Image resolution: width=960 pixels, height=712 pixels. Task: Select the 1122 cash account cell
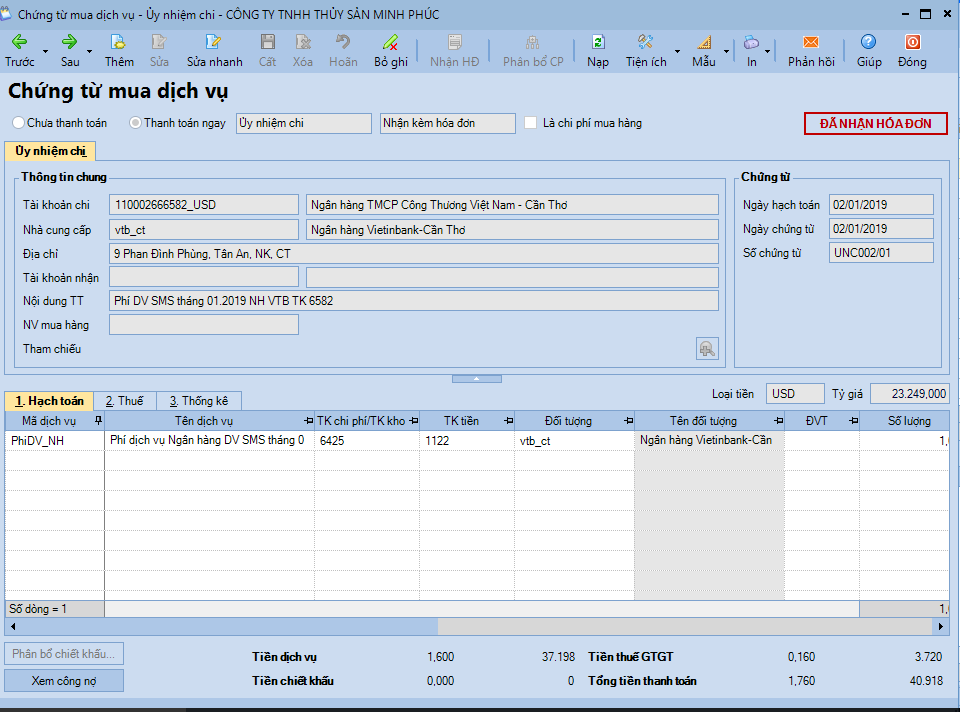[x=467, y=441]
